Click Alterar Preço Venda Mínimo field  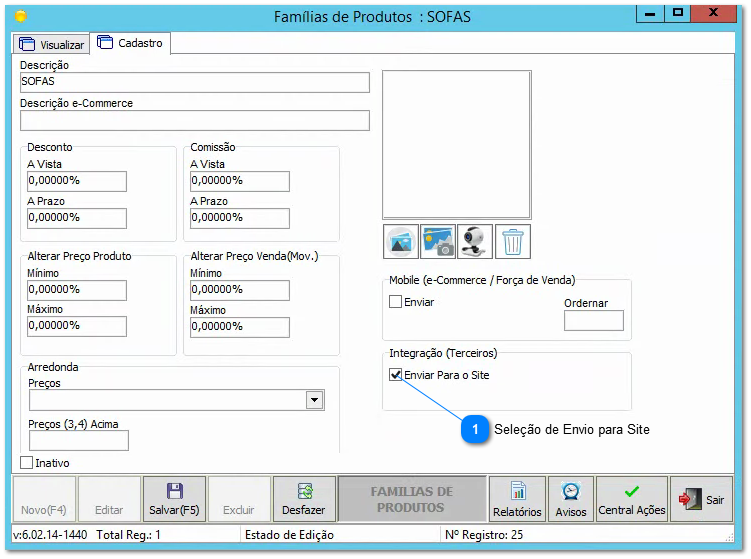[x=239, y=290]
